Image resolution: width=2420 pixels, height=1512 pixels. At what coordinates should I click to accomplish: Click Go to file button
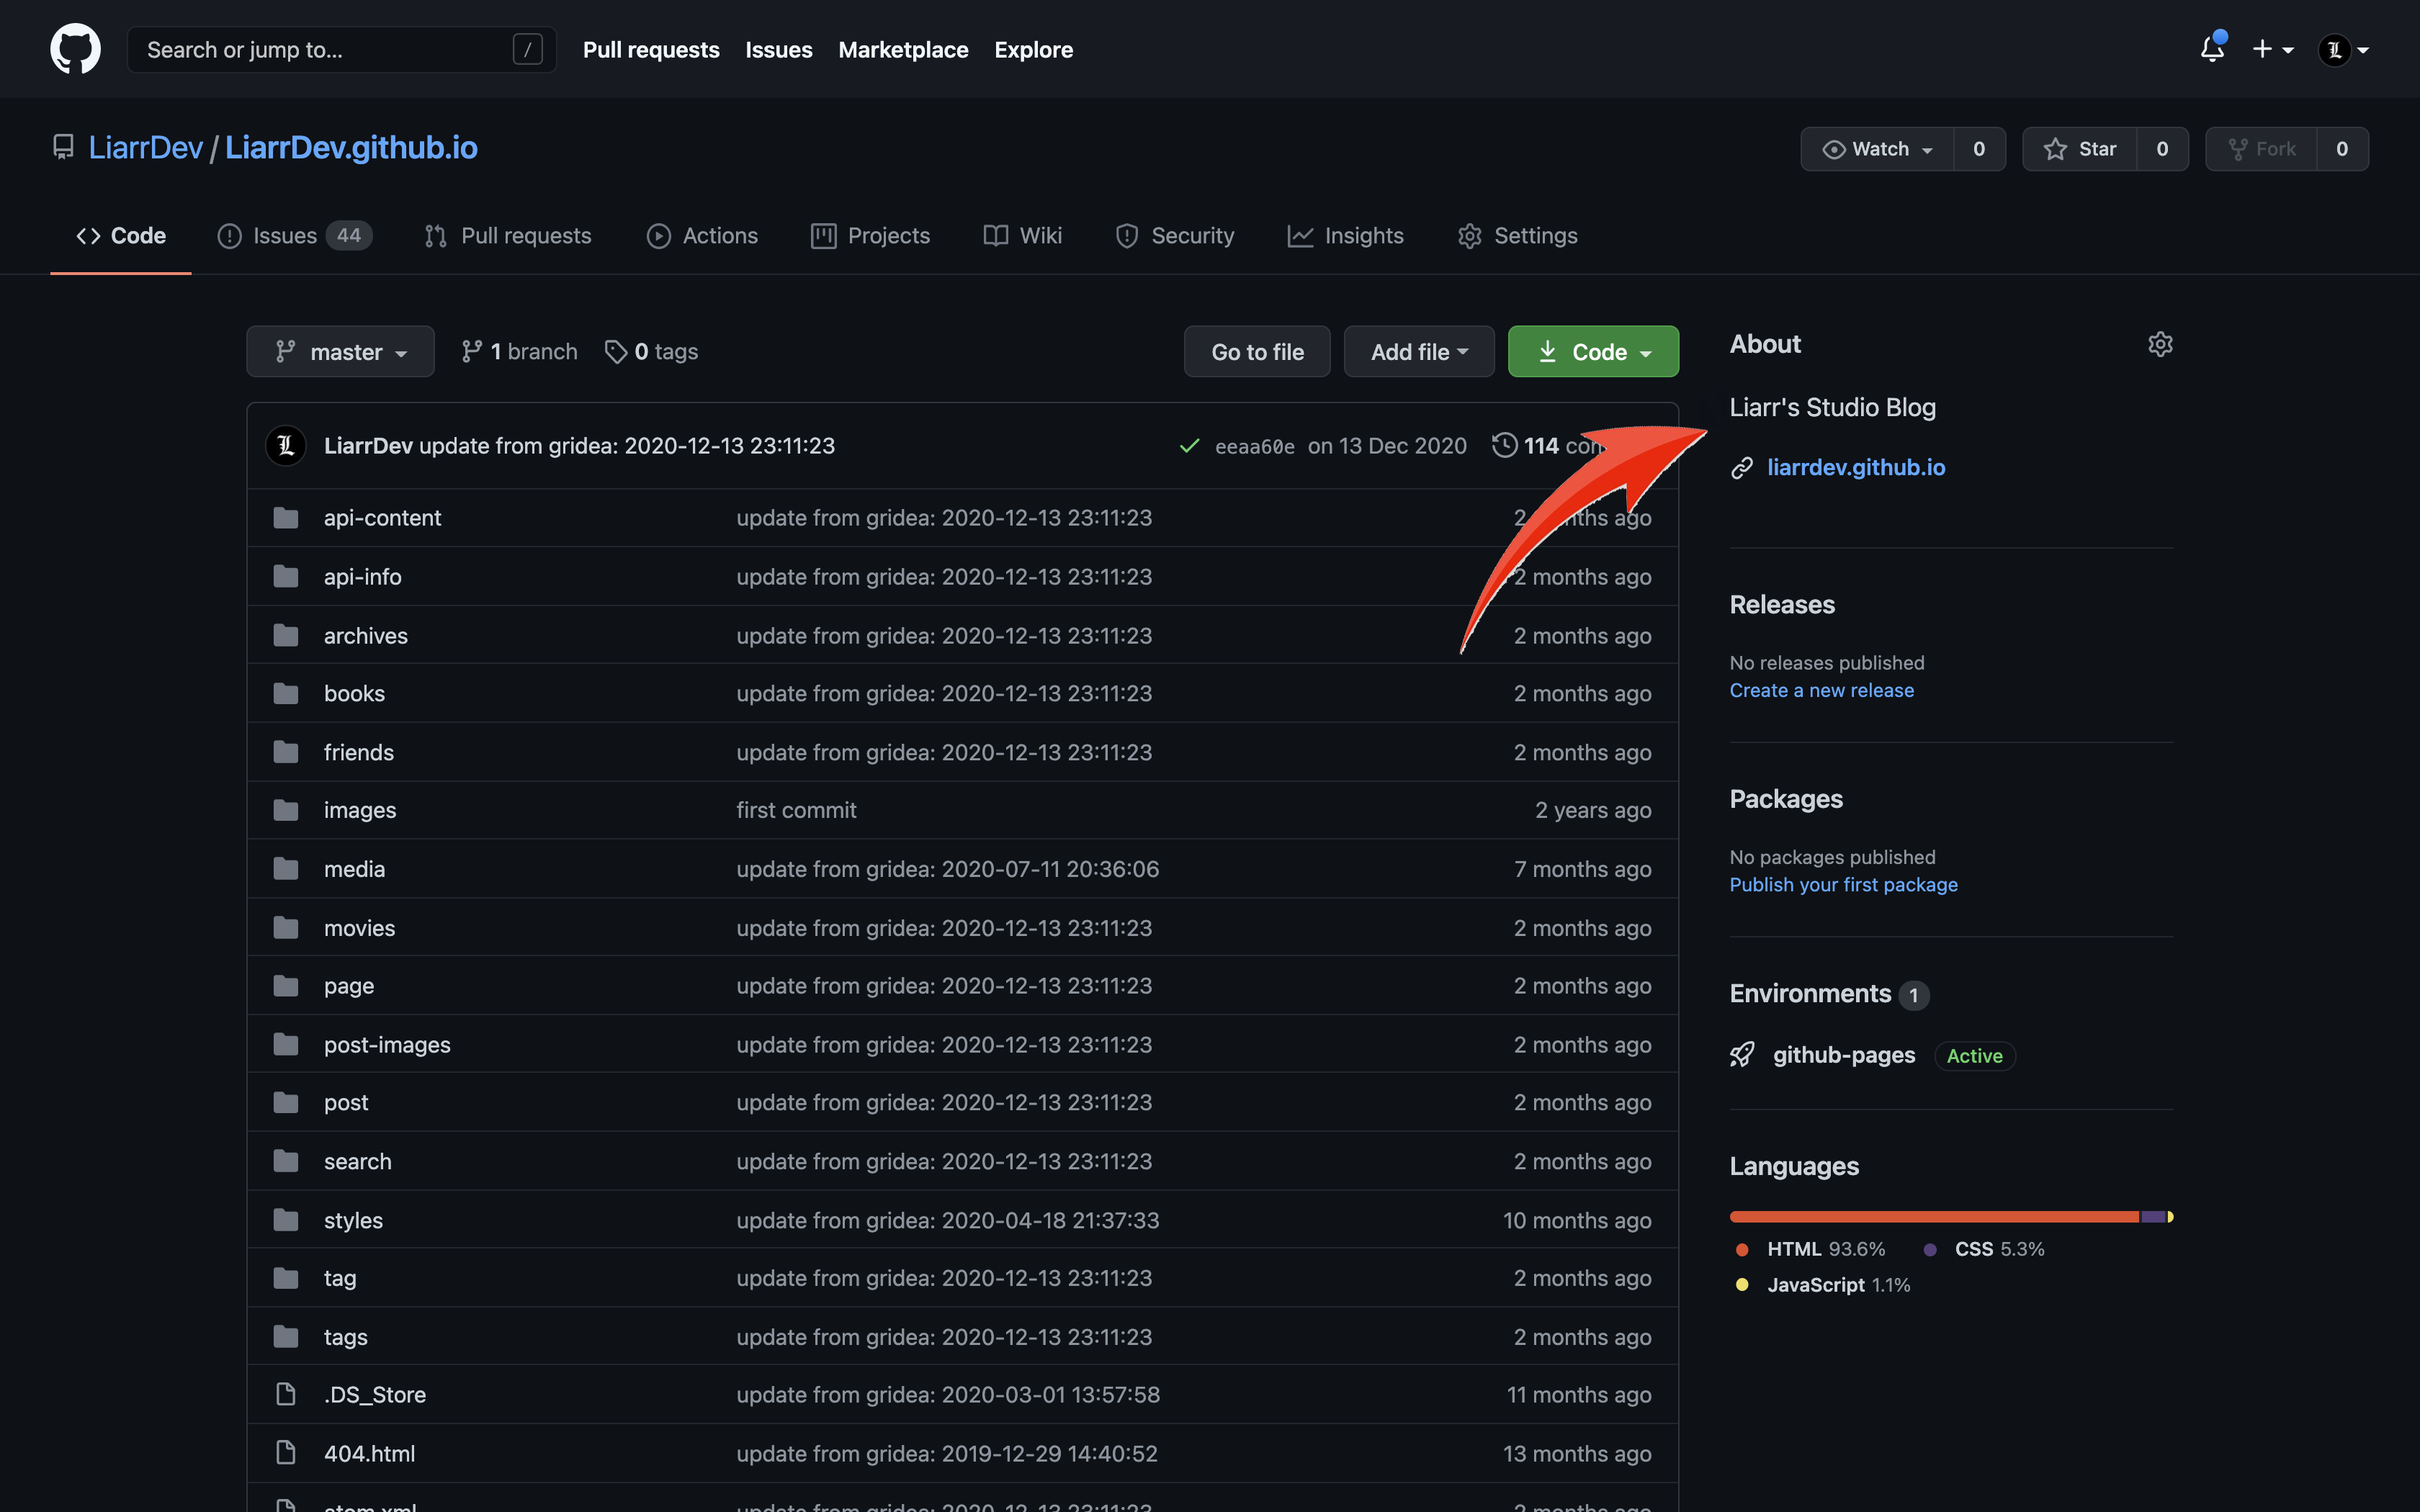point(1257,352)
